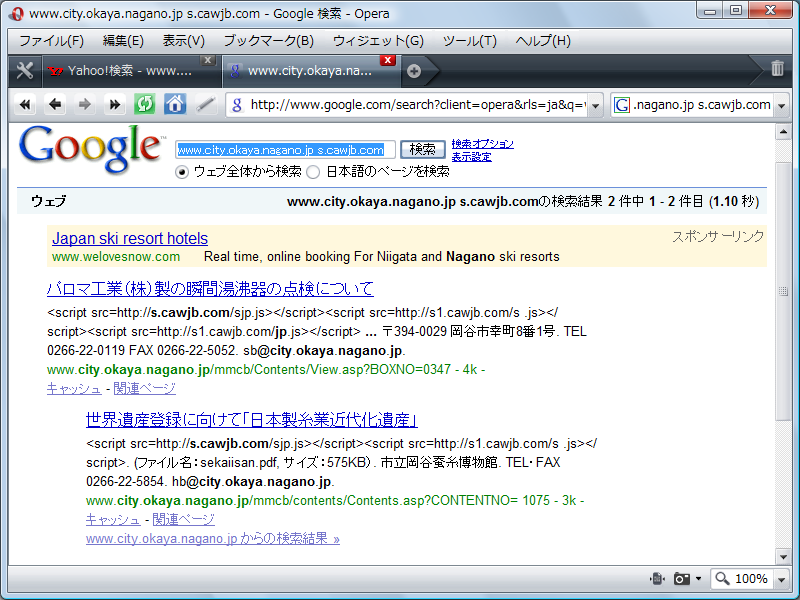
Task: Click the status bar fit-to-width icon
Action: click(x=657, y=579)
